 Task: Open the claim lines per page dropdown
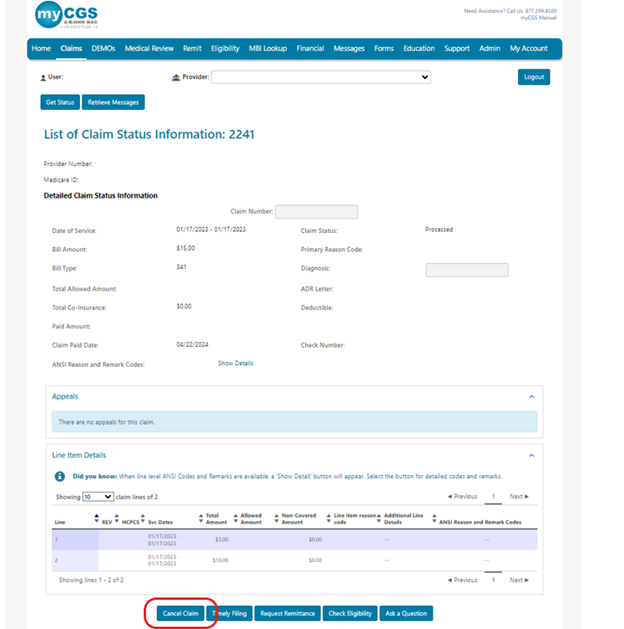coord(98,496)
